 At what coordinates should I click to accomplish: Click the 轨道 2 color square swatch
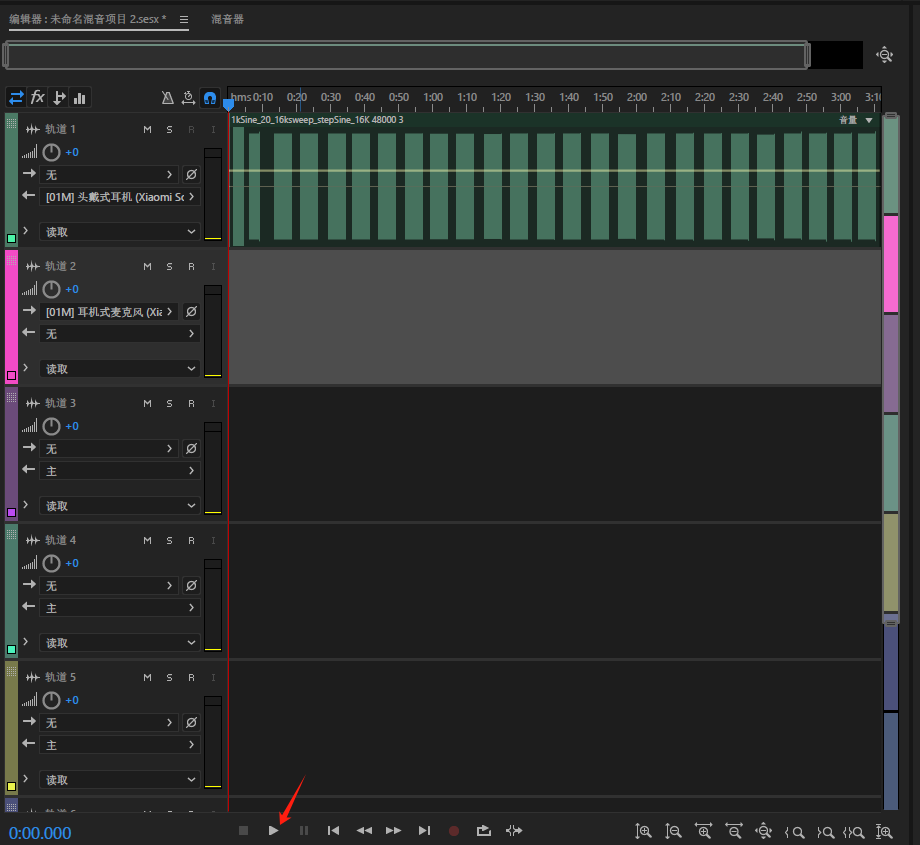click(x=11, y=376)
